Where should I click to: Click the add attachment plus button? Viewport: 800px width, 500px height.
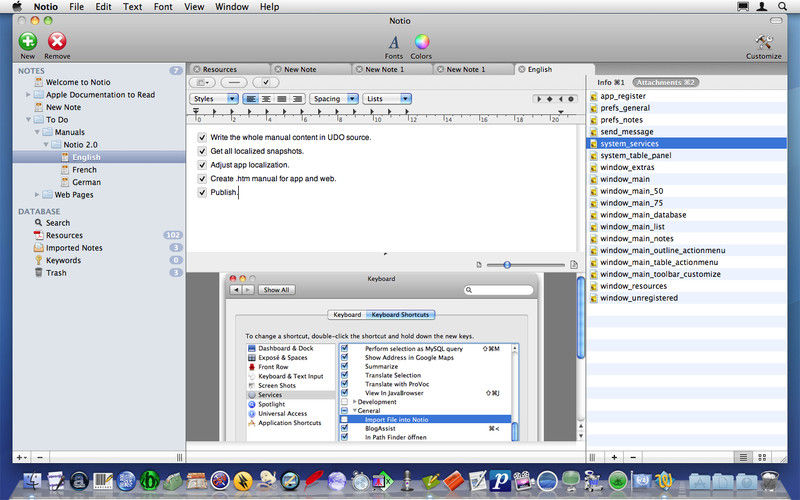[x=614, y=458]
